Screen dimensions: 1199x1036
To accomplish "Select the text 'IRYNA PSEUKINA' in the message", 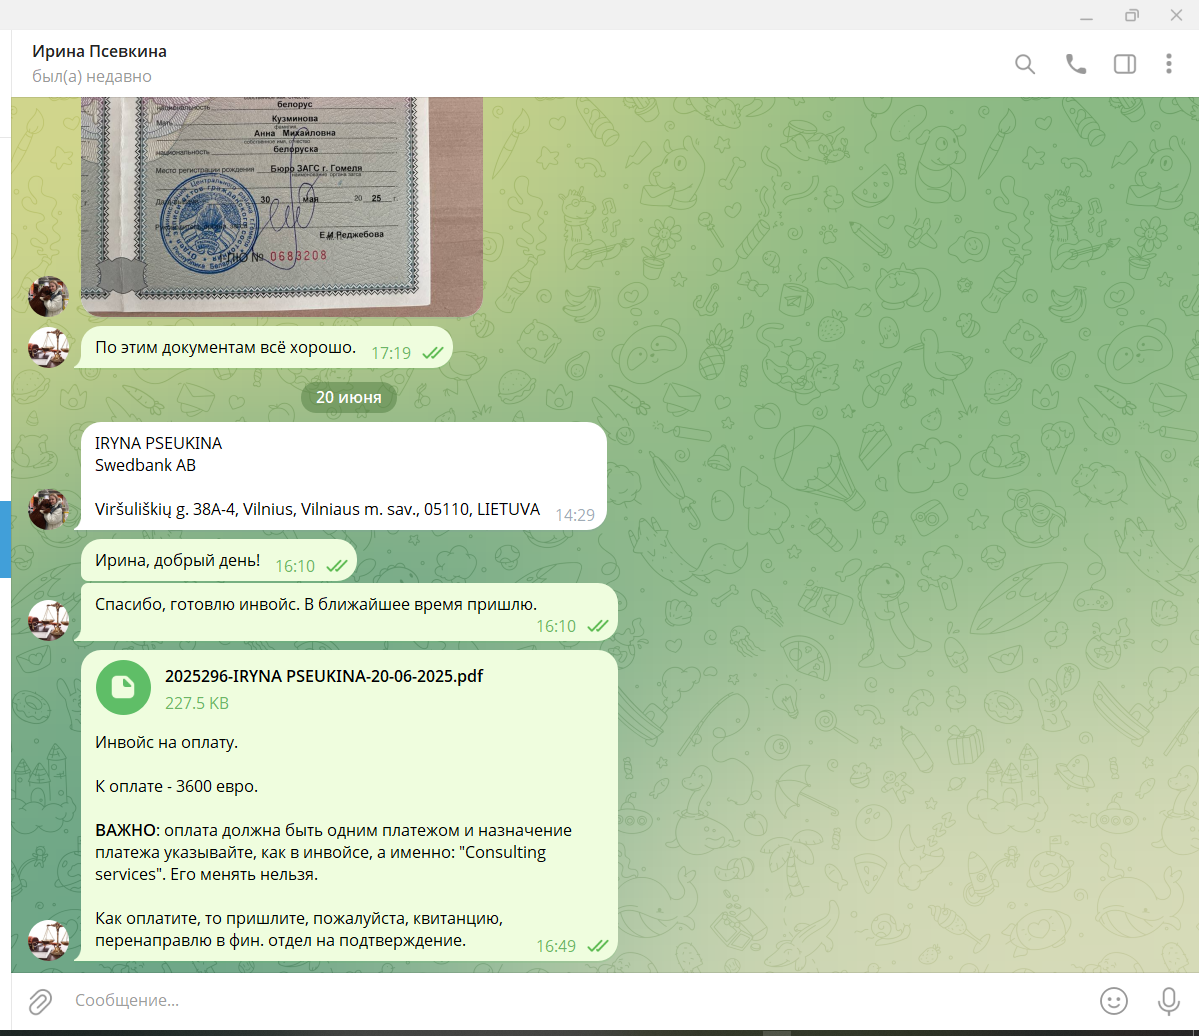I will pyautogui.click(x=158, y=443).
